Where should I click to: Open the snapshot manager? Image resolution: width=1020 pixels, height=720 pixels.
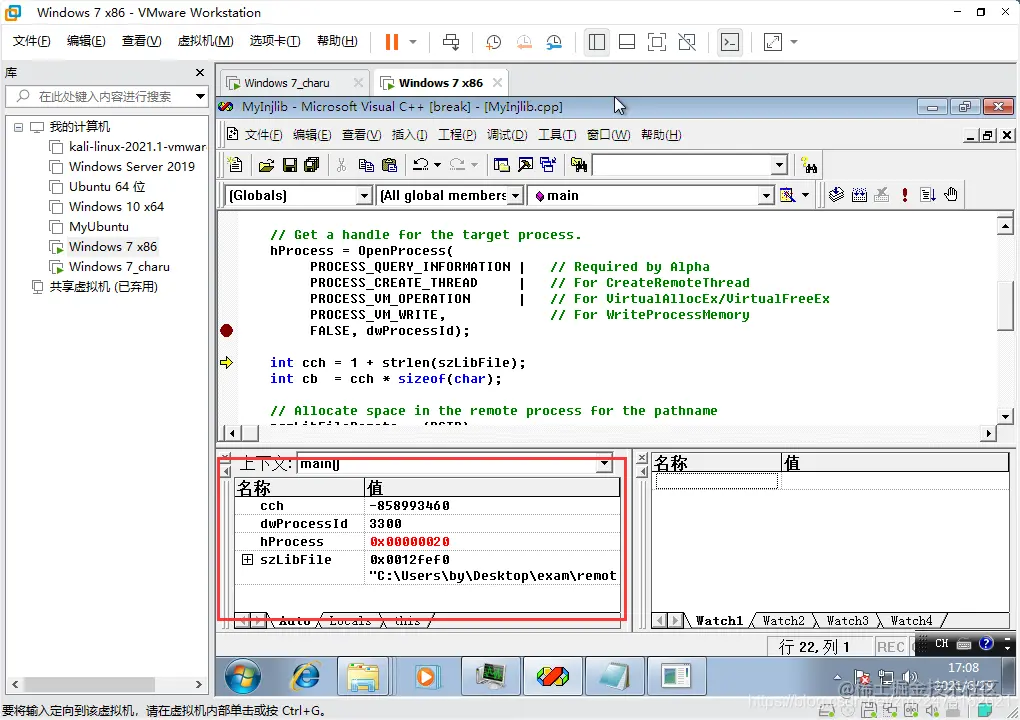click(554, 42)
